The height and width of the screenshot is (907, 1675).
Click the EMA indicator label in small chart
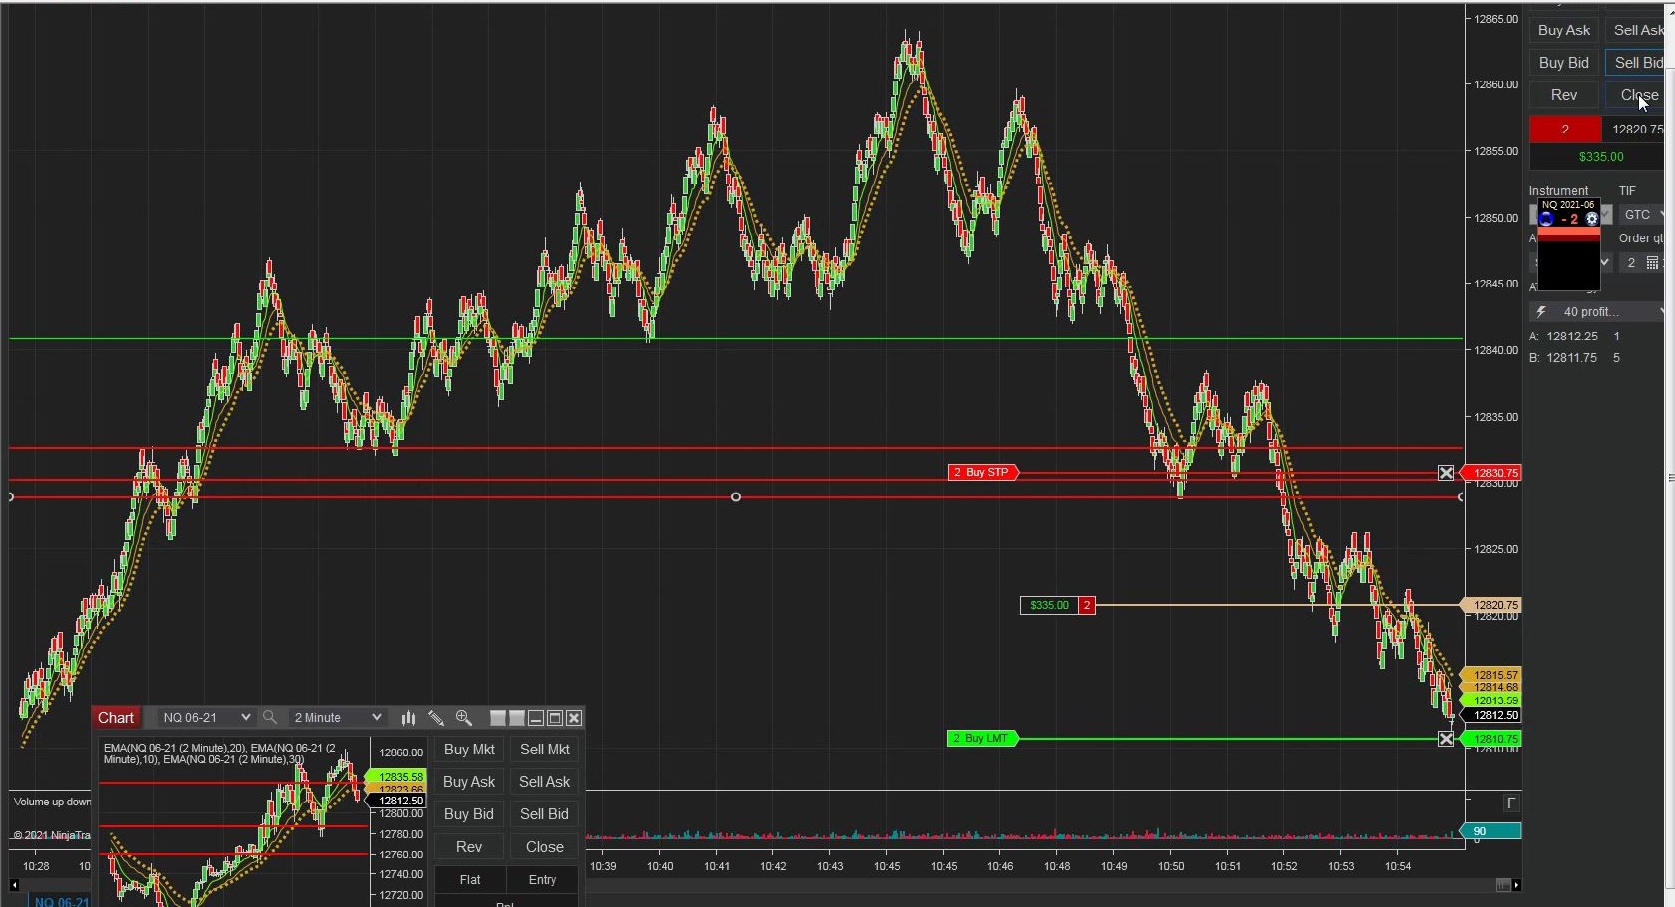tap(220, 754)
